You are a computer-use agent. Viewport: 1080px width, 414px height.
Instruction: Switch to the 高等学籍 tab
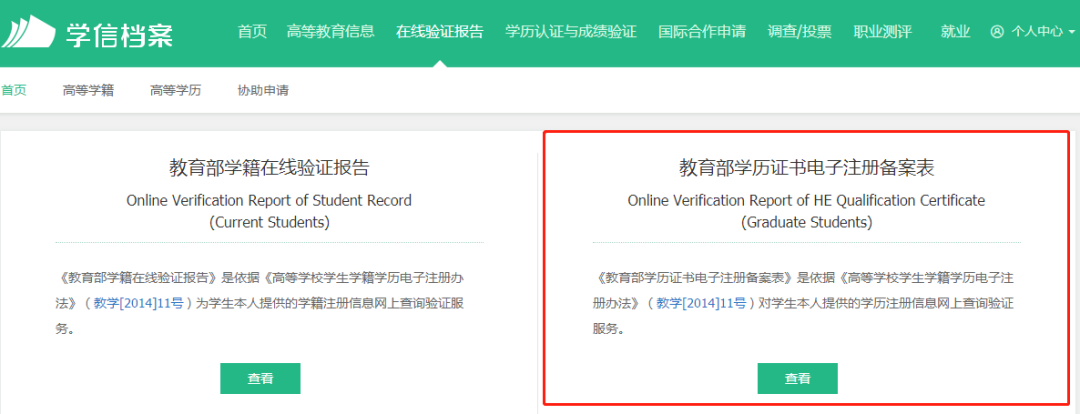[x=88, y=90]
